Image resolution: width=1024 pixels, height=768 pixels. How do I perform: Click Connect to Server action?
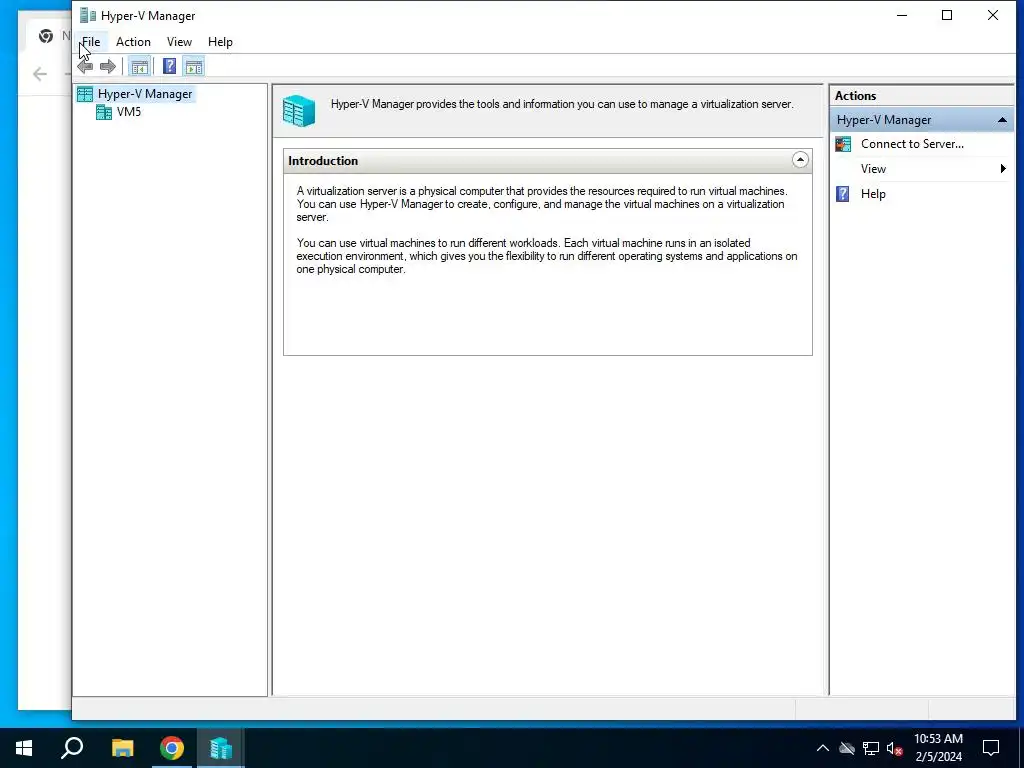click(x=912, y=144)
